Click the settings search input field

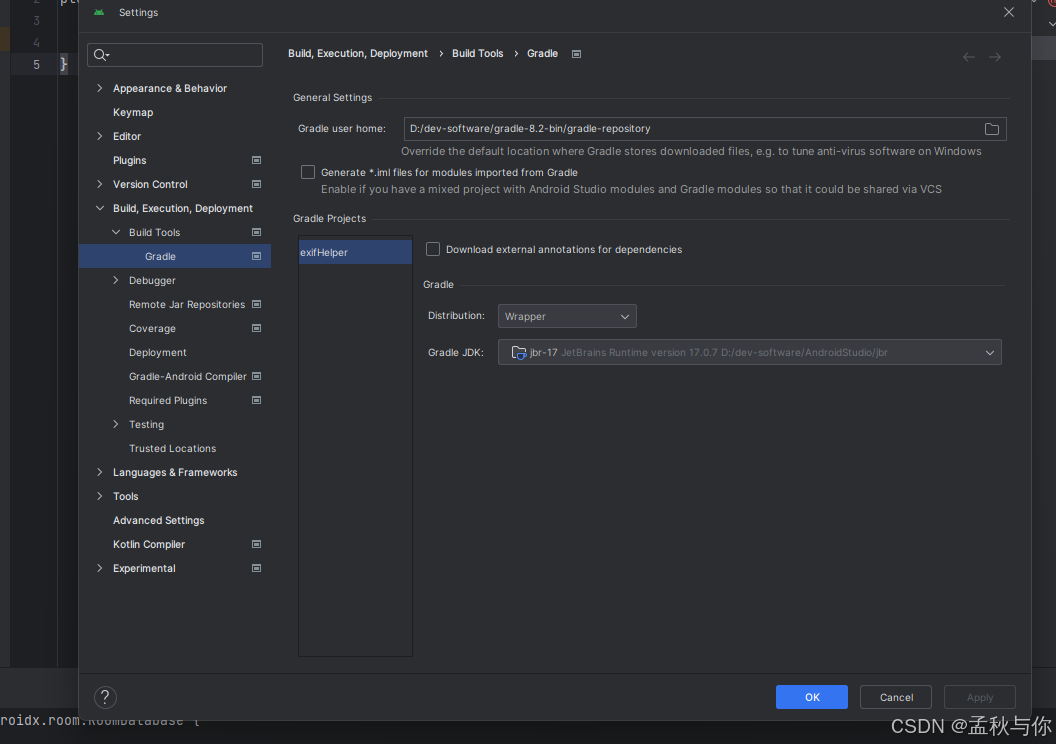175,55
